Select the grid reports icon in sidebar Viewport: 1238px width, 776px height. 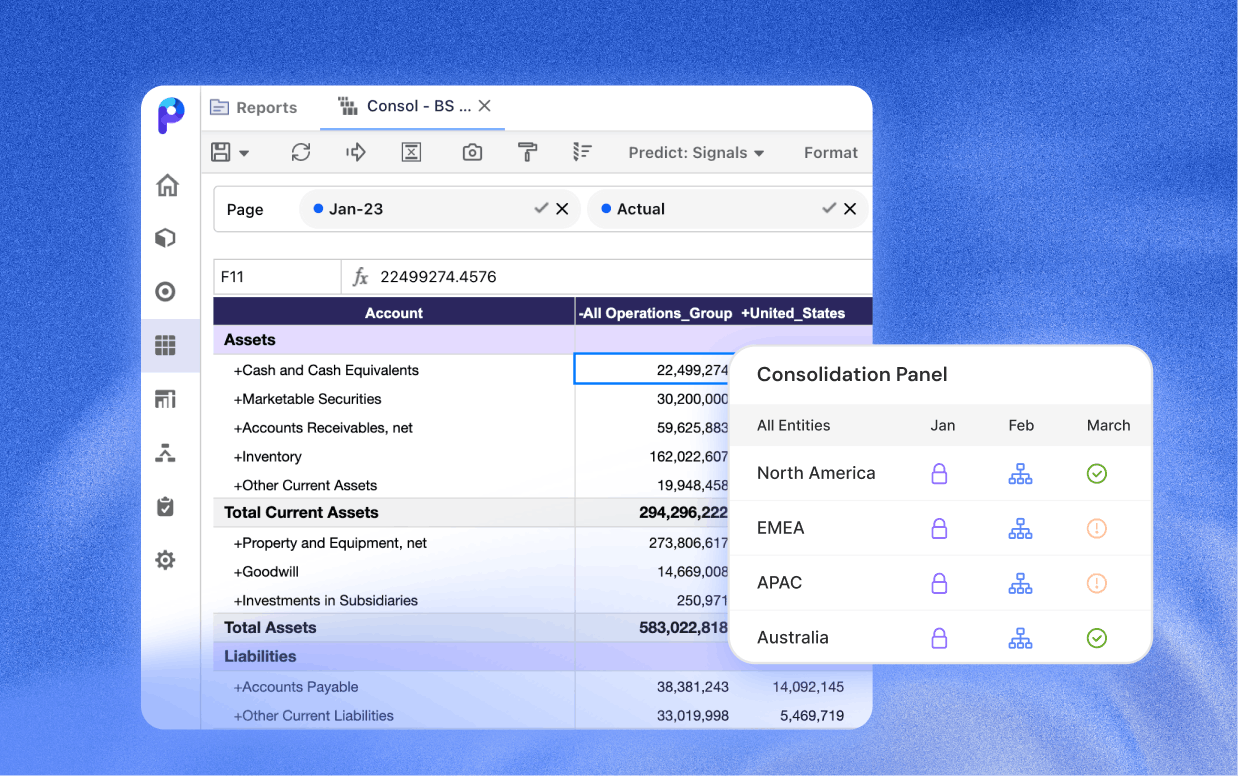[166, 346]
